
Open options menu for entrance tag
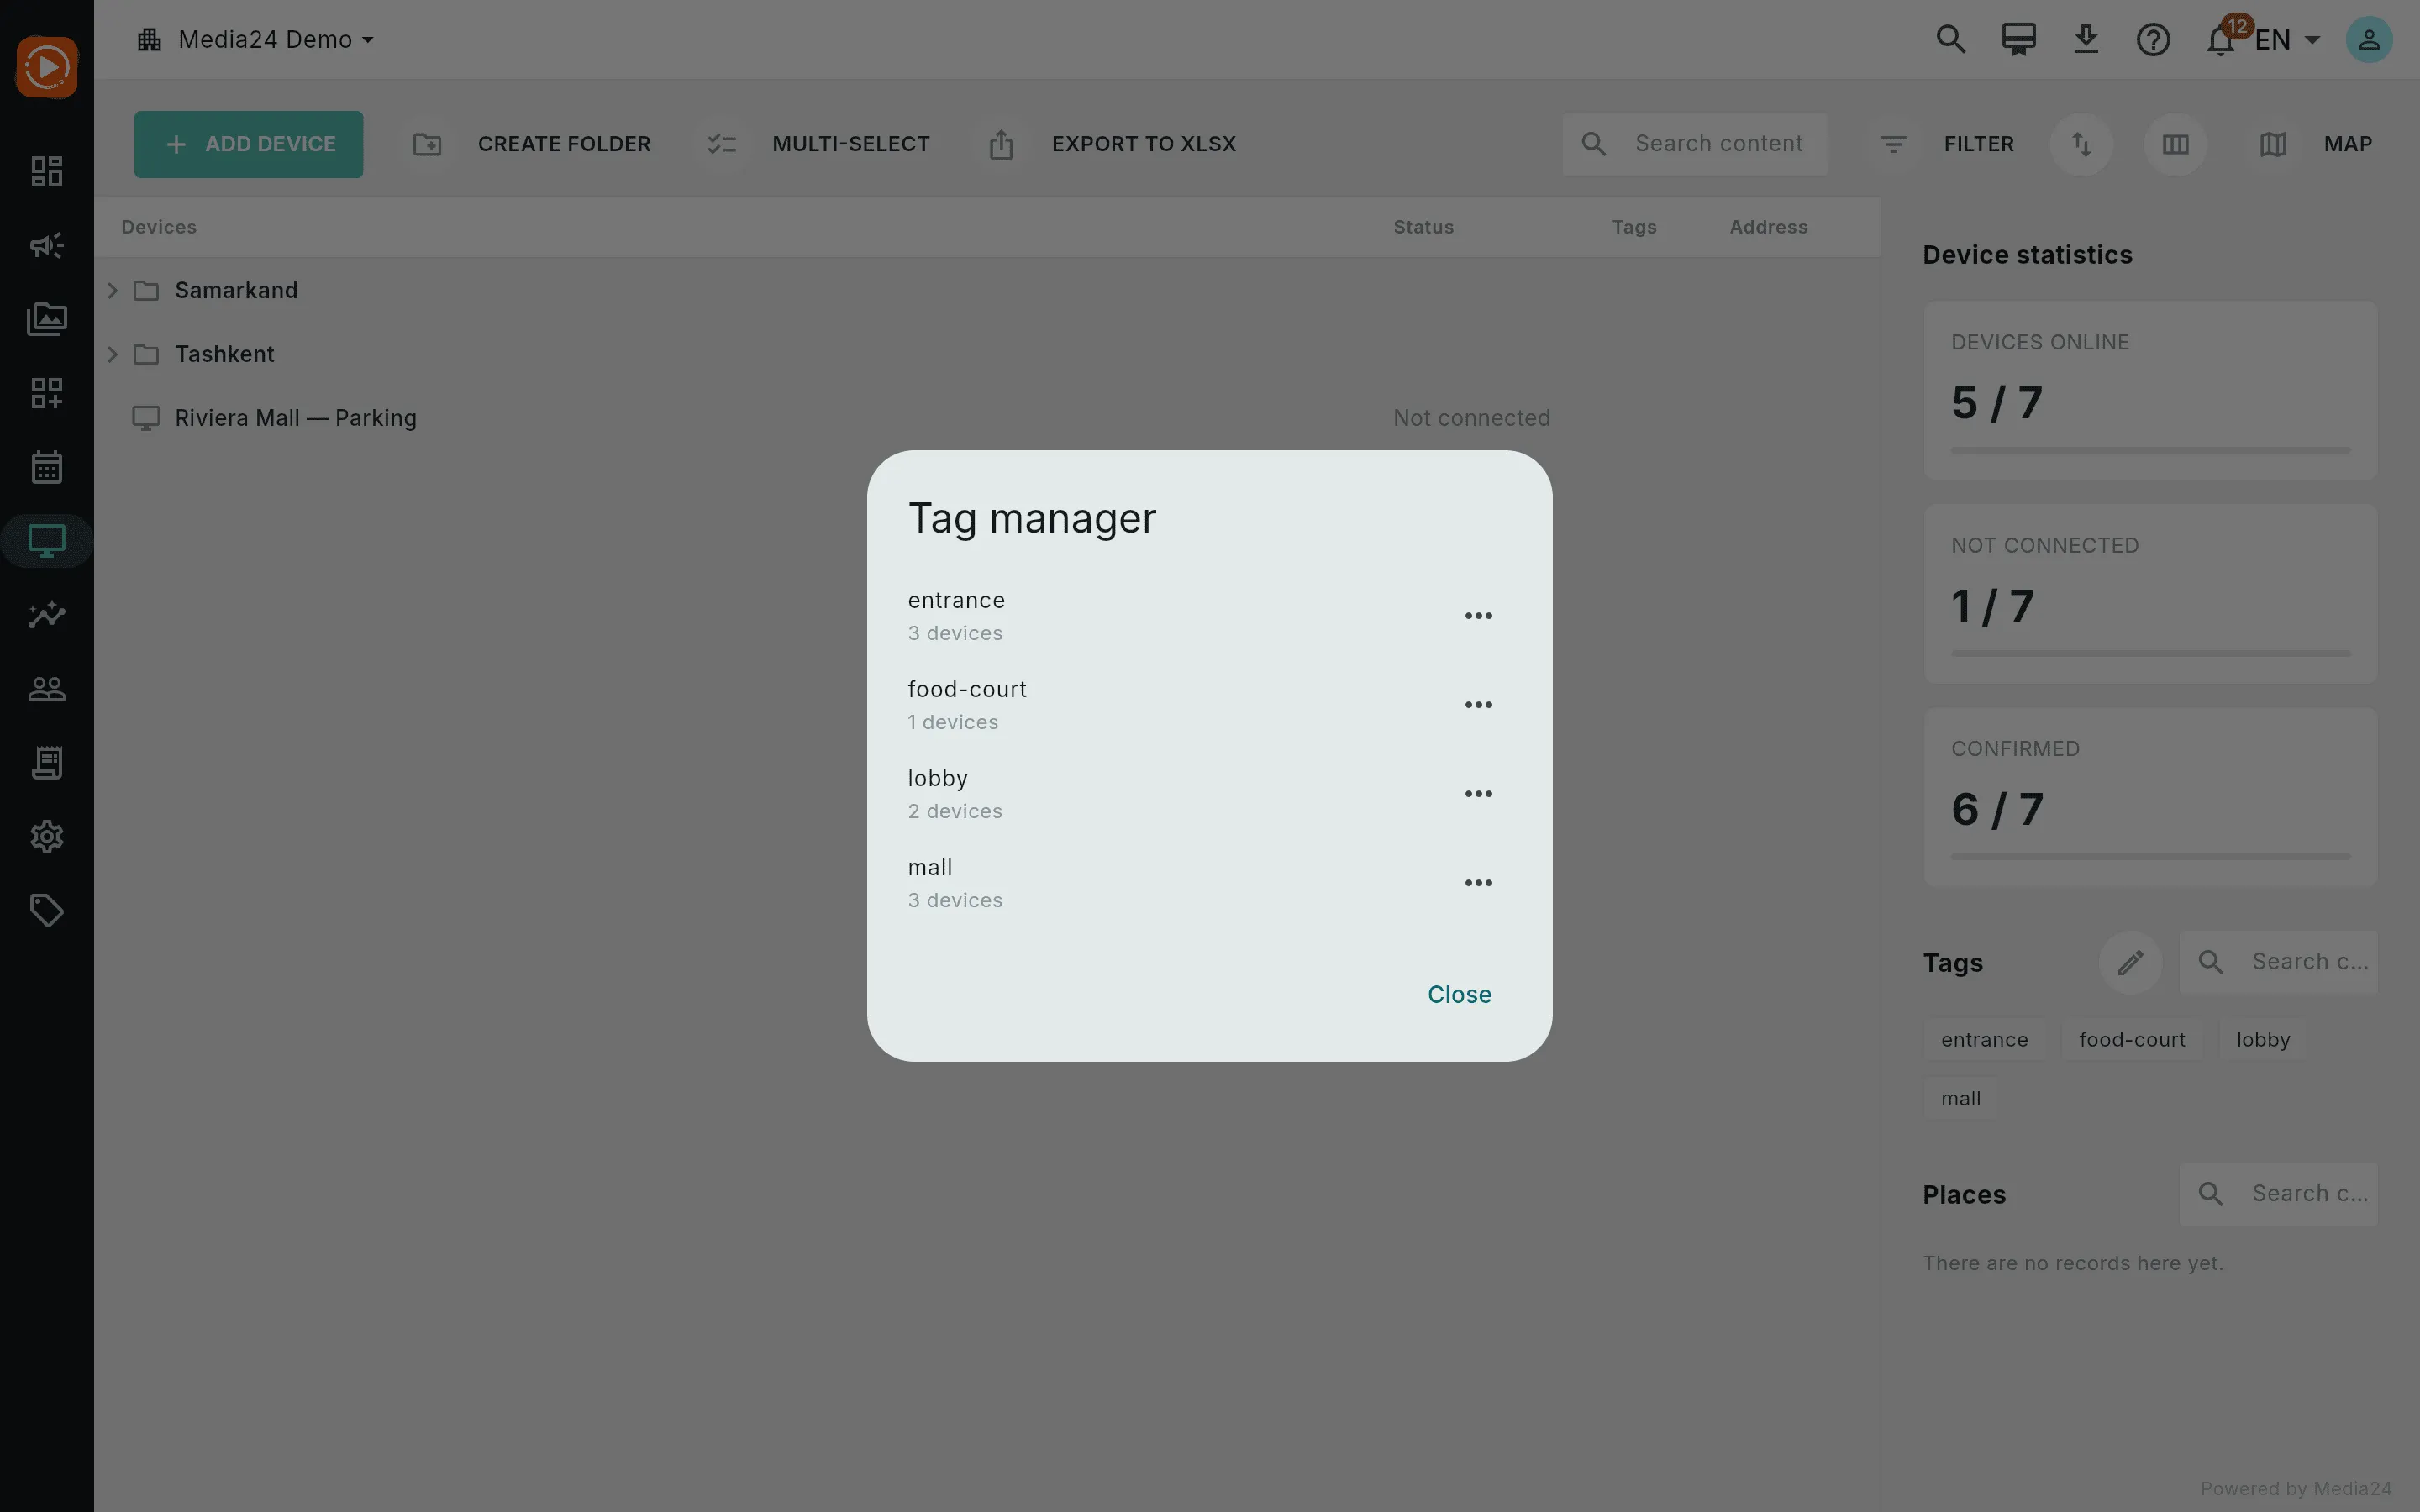(1478, 616)
